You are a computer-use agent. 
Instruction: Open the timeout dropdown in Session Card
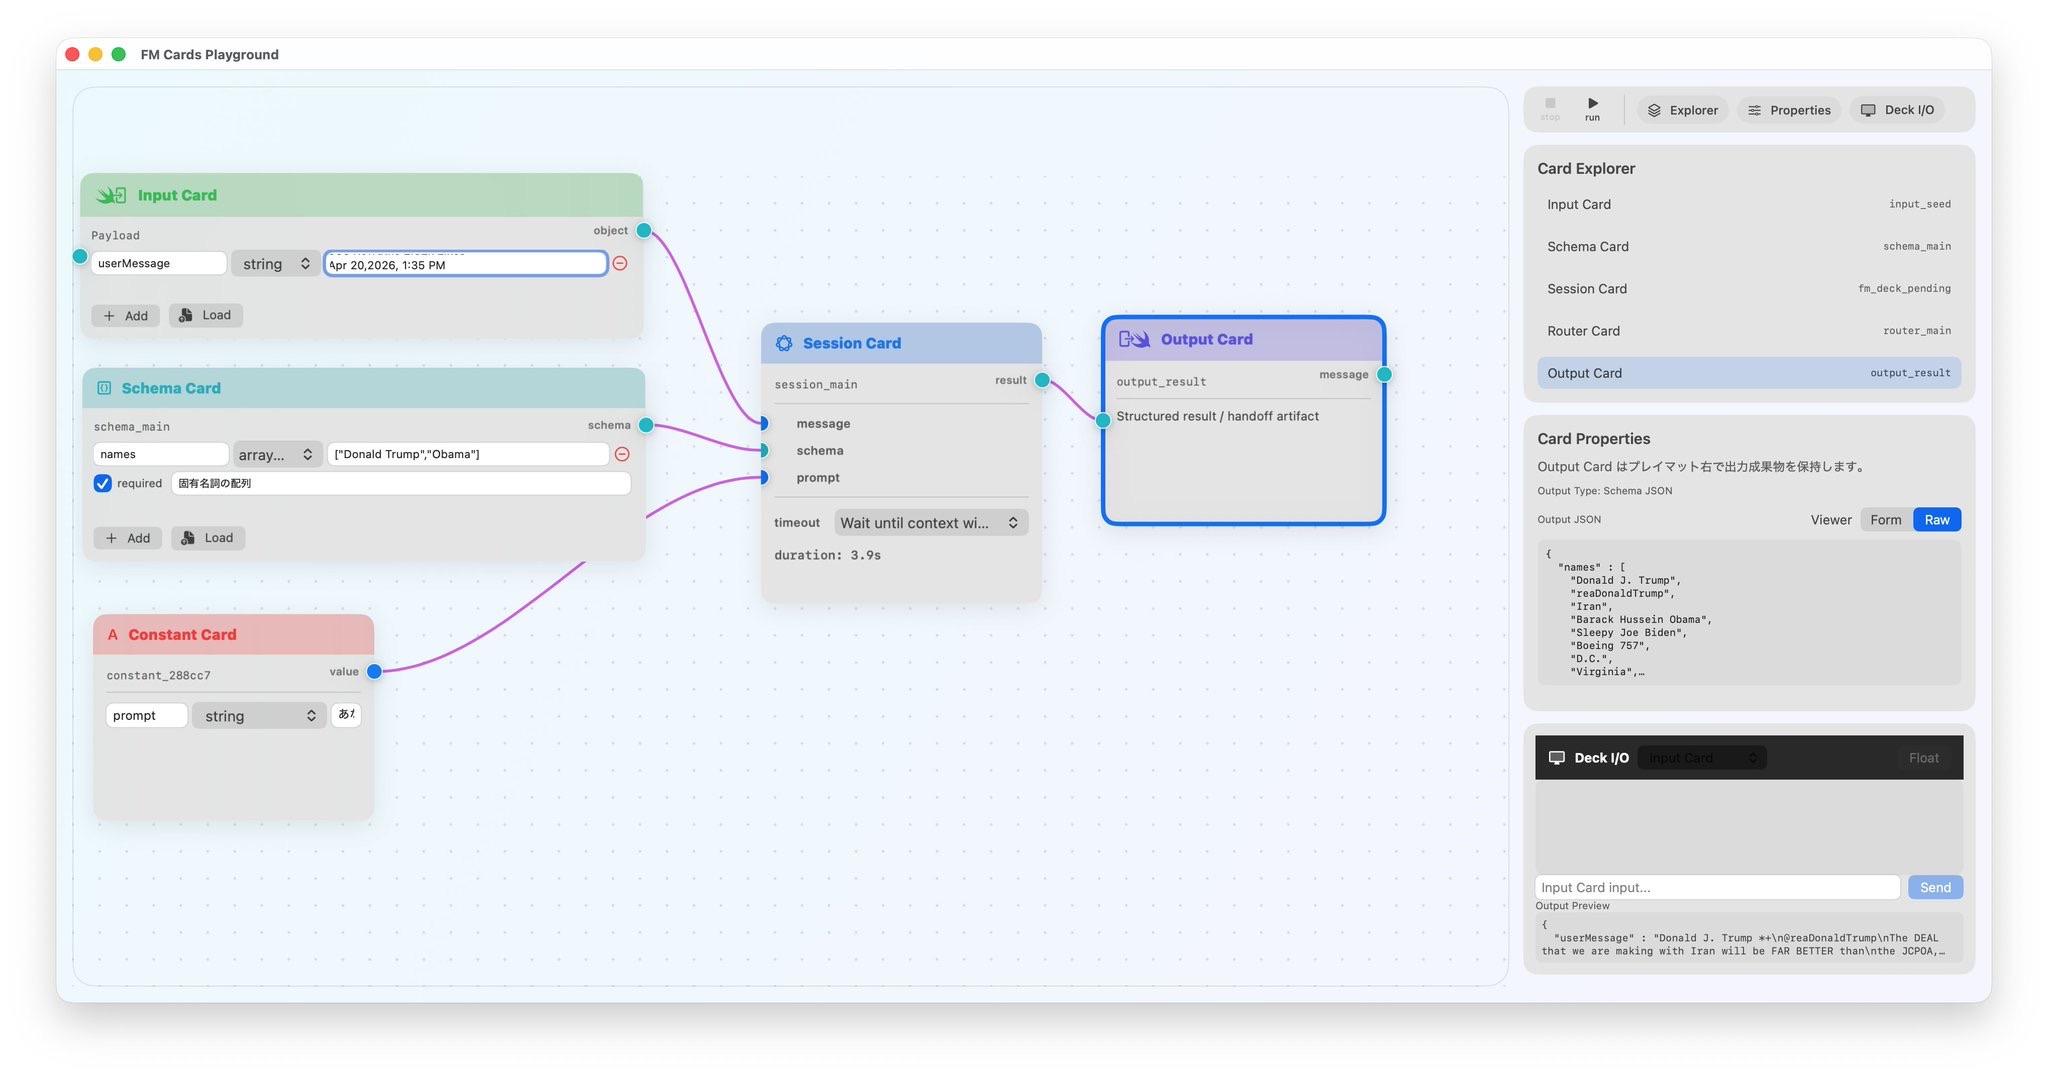pyautogui.click(x=928, y=523)
